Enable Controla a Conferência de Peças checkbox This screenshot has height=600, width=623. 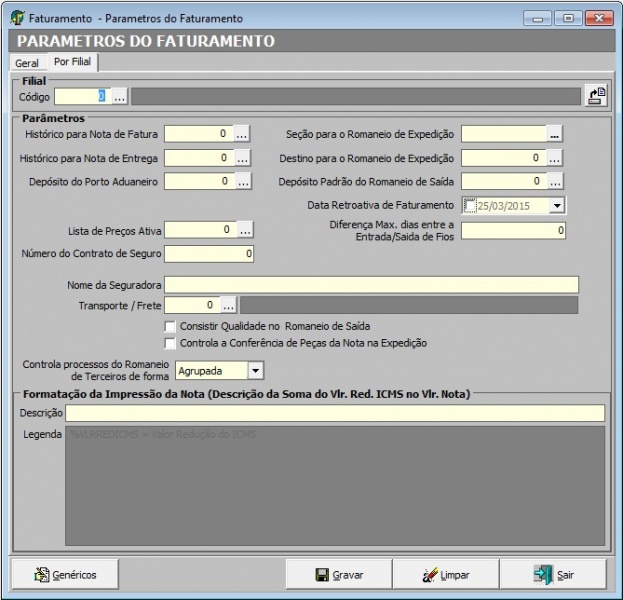click(170, 343)
